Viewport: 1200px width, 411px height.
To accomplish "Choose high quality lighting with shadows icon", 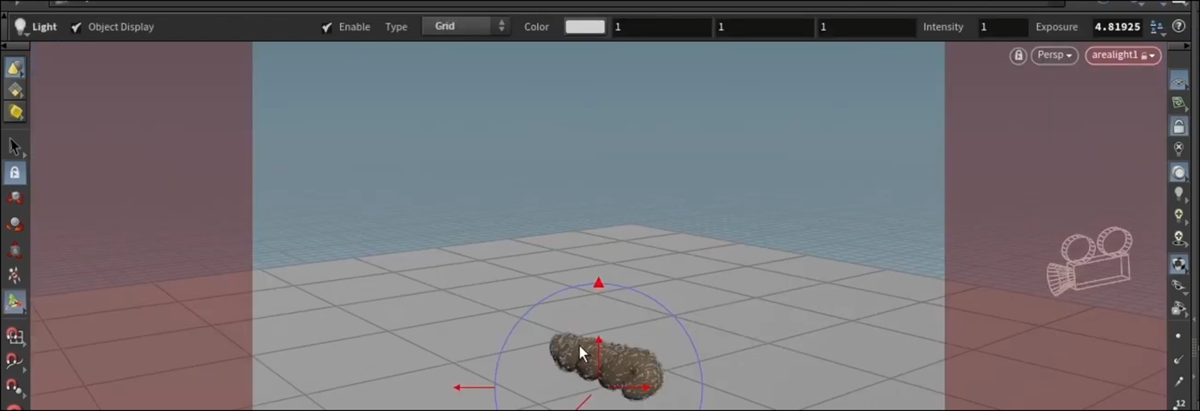I will (x=1179, y=240).
